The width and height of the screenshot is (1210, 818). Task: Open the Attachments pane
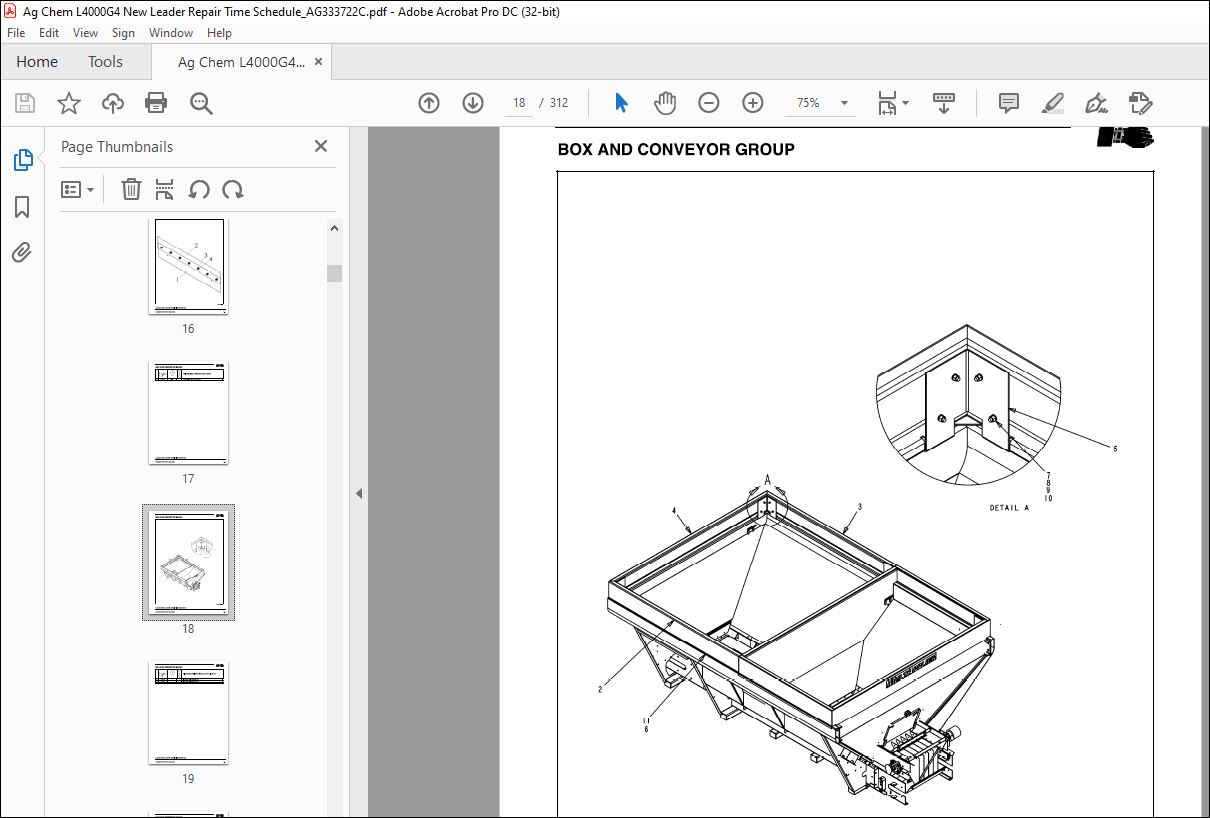coord(22,252)
